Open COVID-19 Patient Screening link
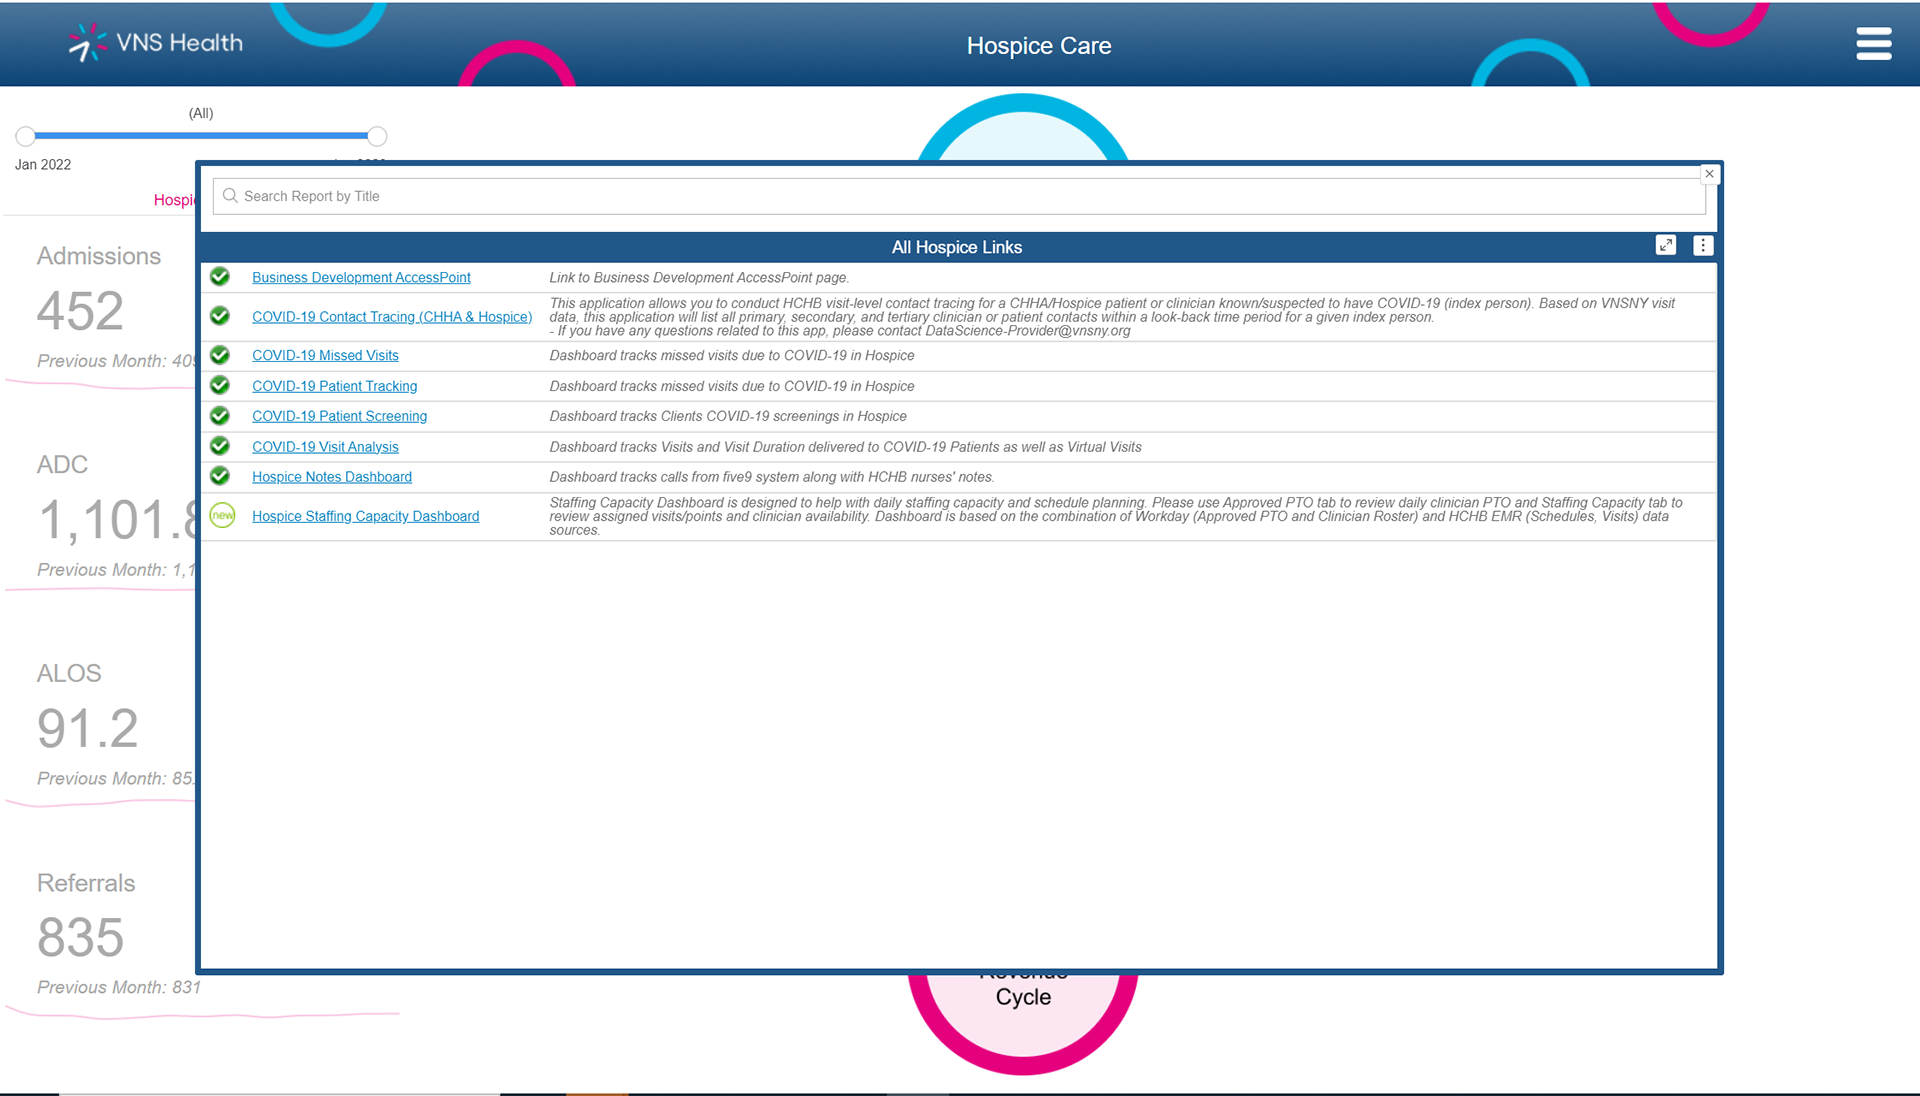Screen dimensions: 1920x1096 [339, 416]
